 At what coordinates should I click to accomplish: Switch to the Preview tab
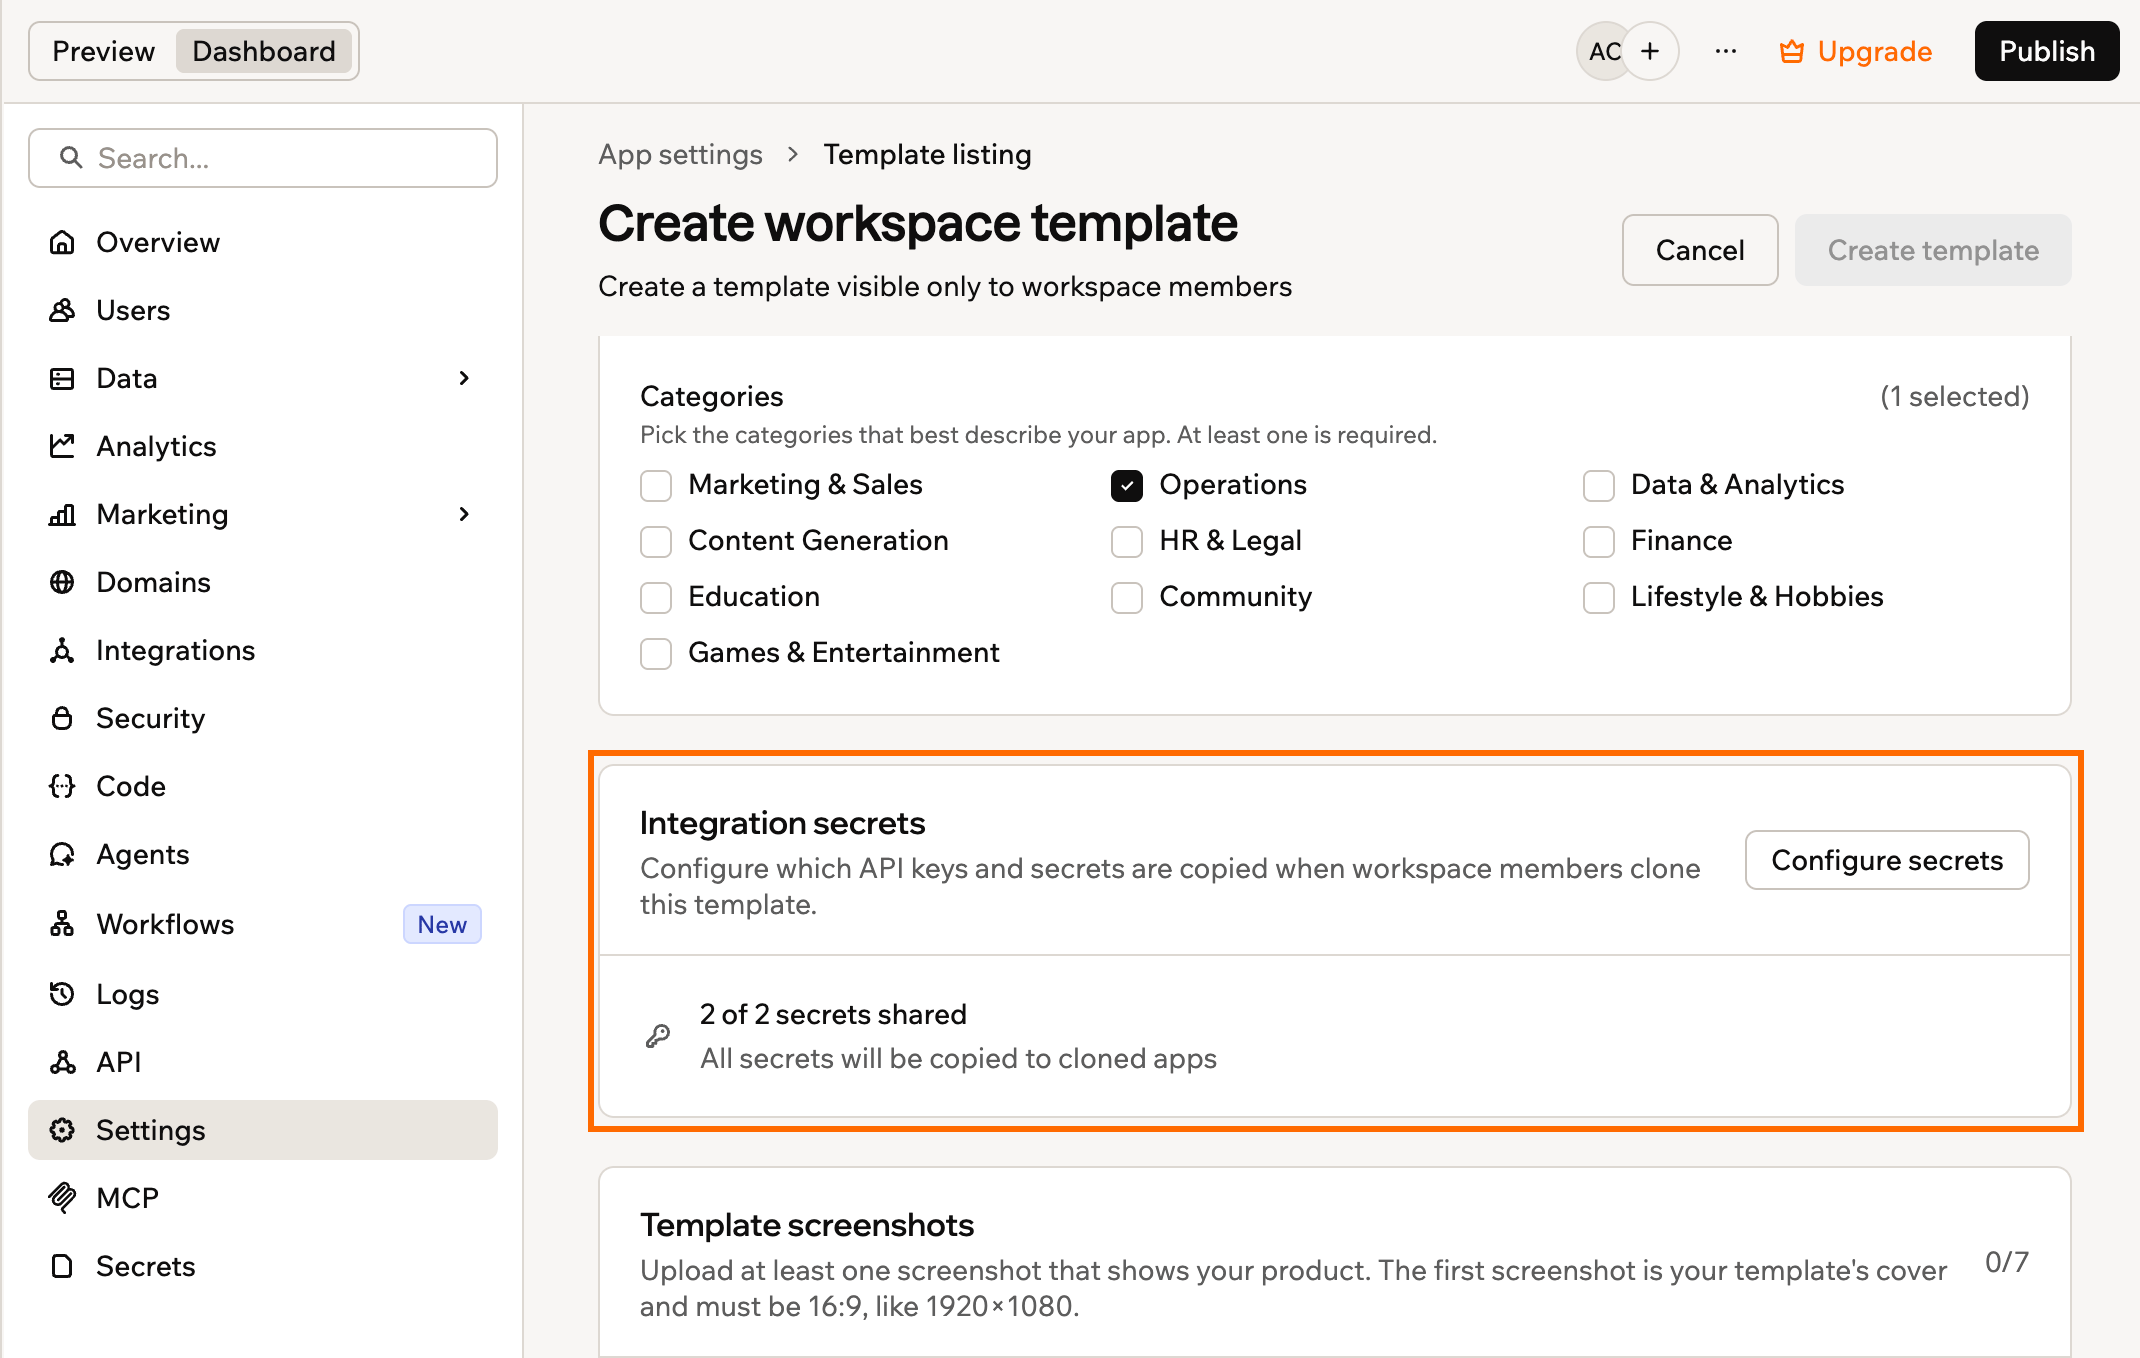point(103,51)
